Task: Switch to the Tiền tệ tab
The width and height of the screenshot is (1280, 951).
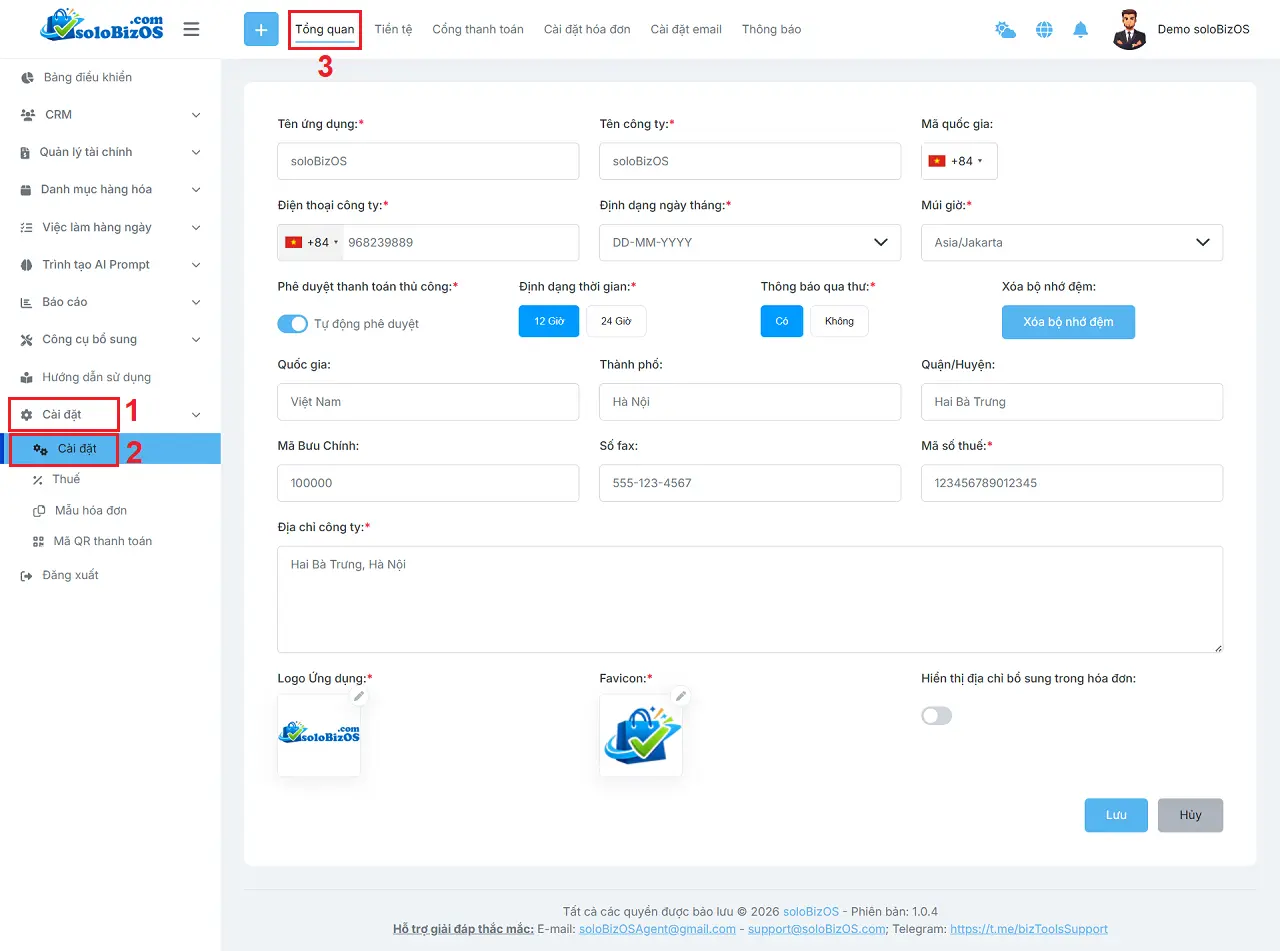Action: click(393, 30)
